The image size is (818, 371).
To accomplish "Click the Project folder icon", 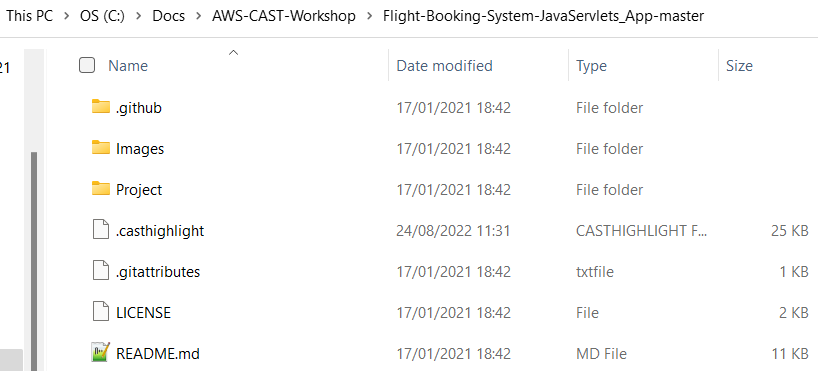I will point(101,188).
